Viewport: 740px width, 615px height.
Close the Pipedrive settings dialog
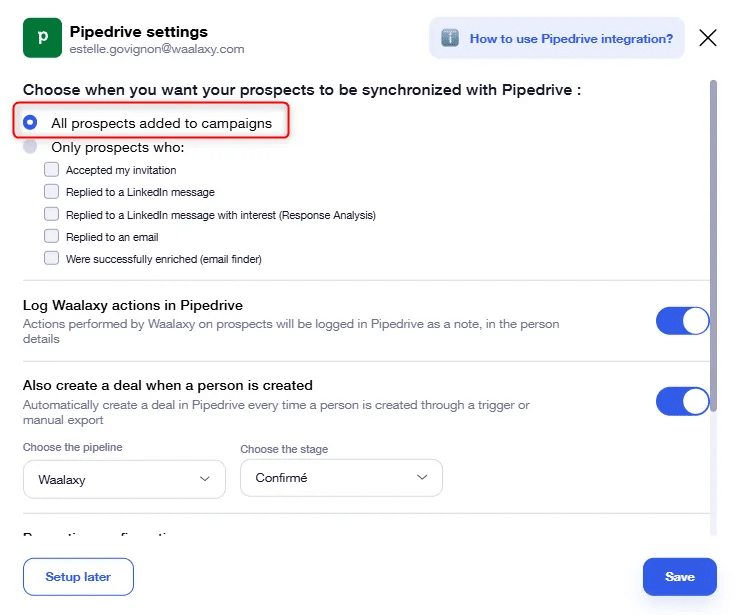(708, 38)
